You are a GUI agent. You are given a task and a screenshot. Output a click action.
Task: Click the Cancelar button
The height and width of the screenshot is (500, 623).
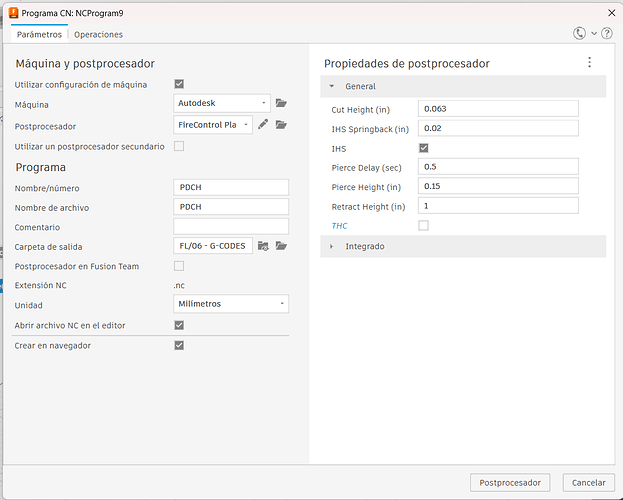(588, 483)
